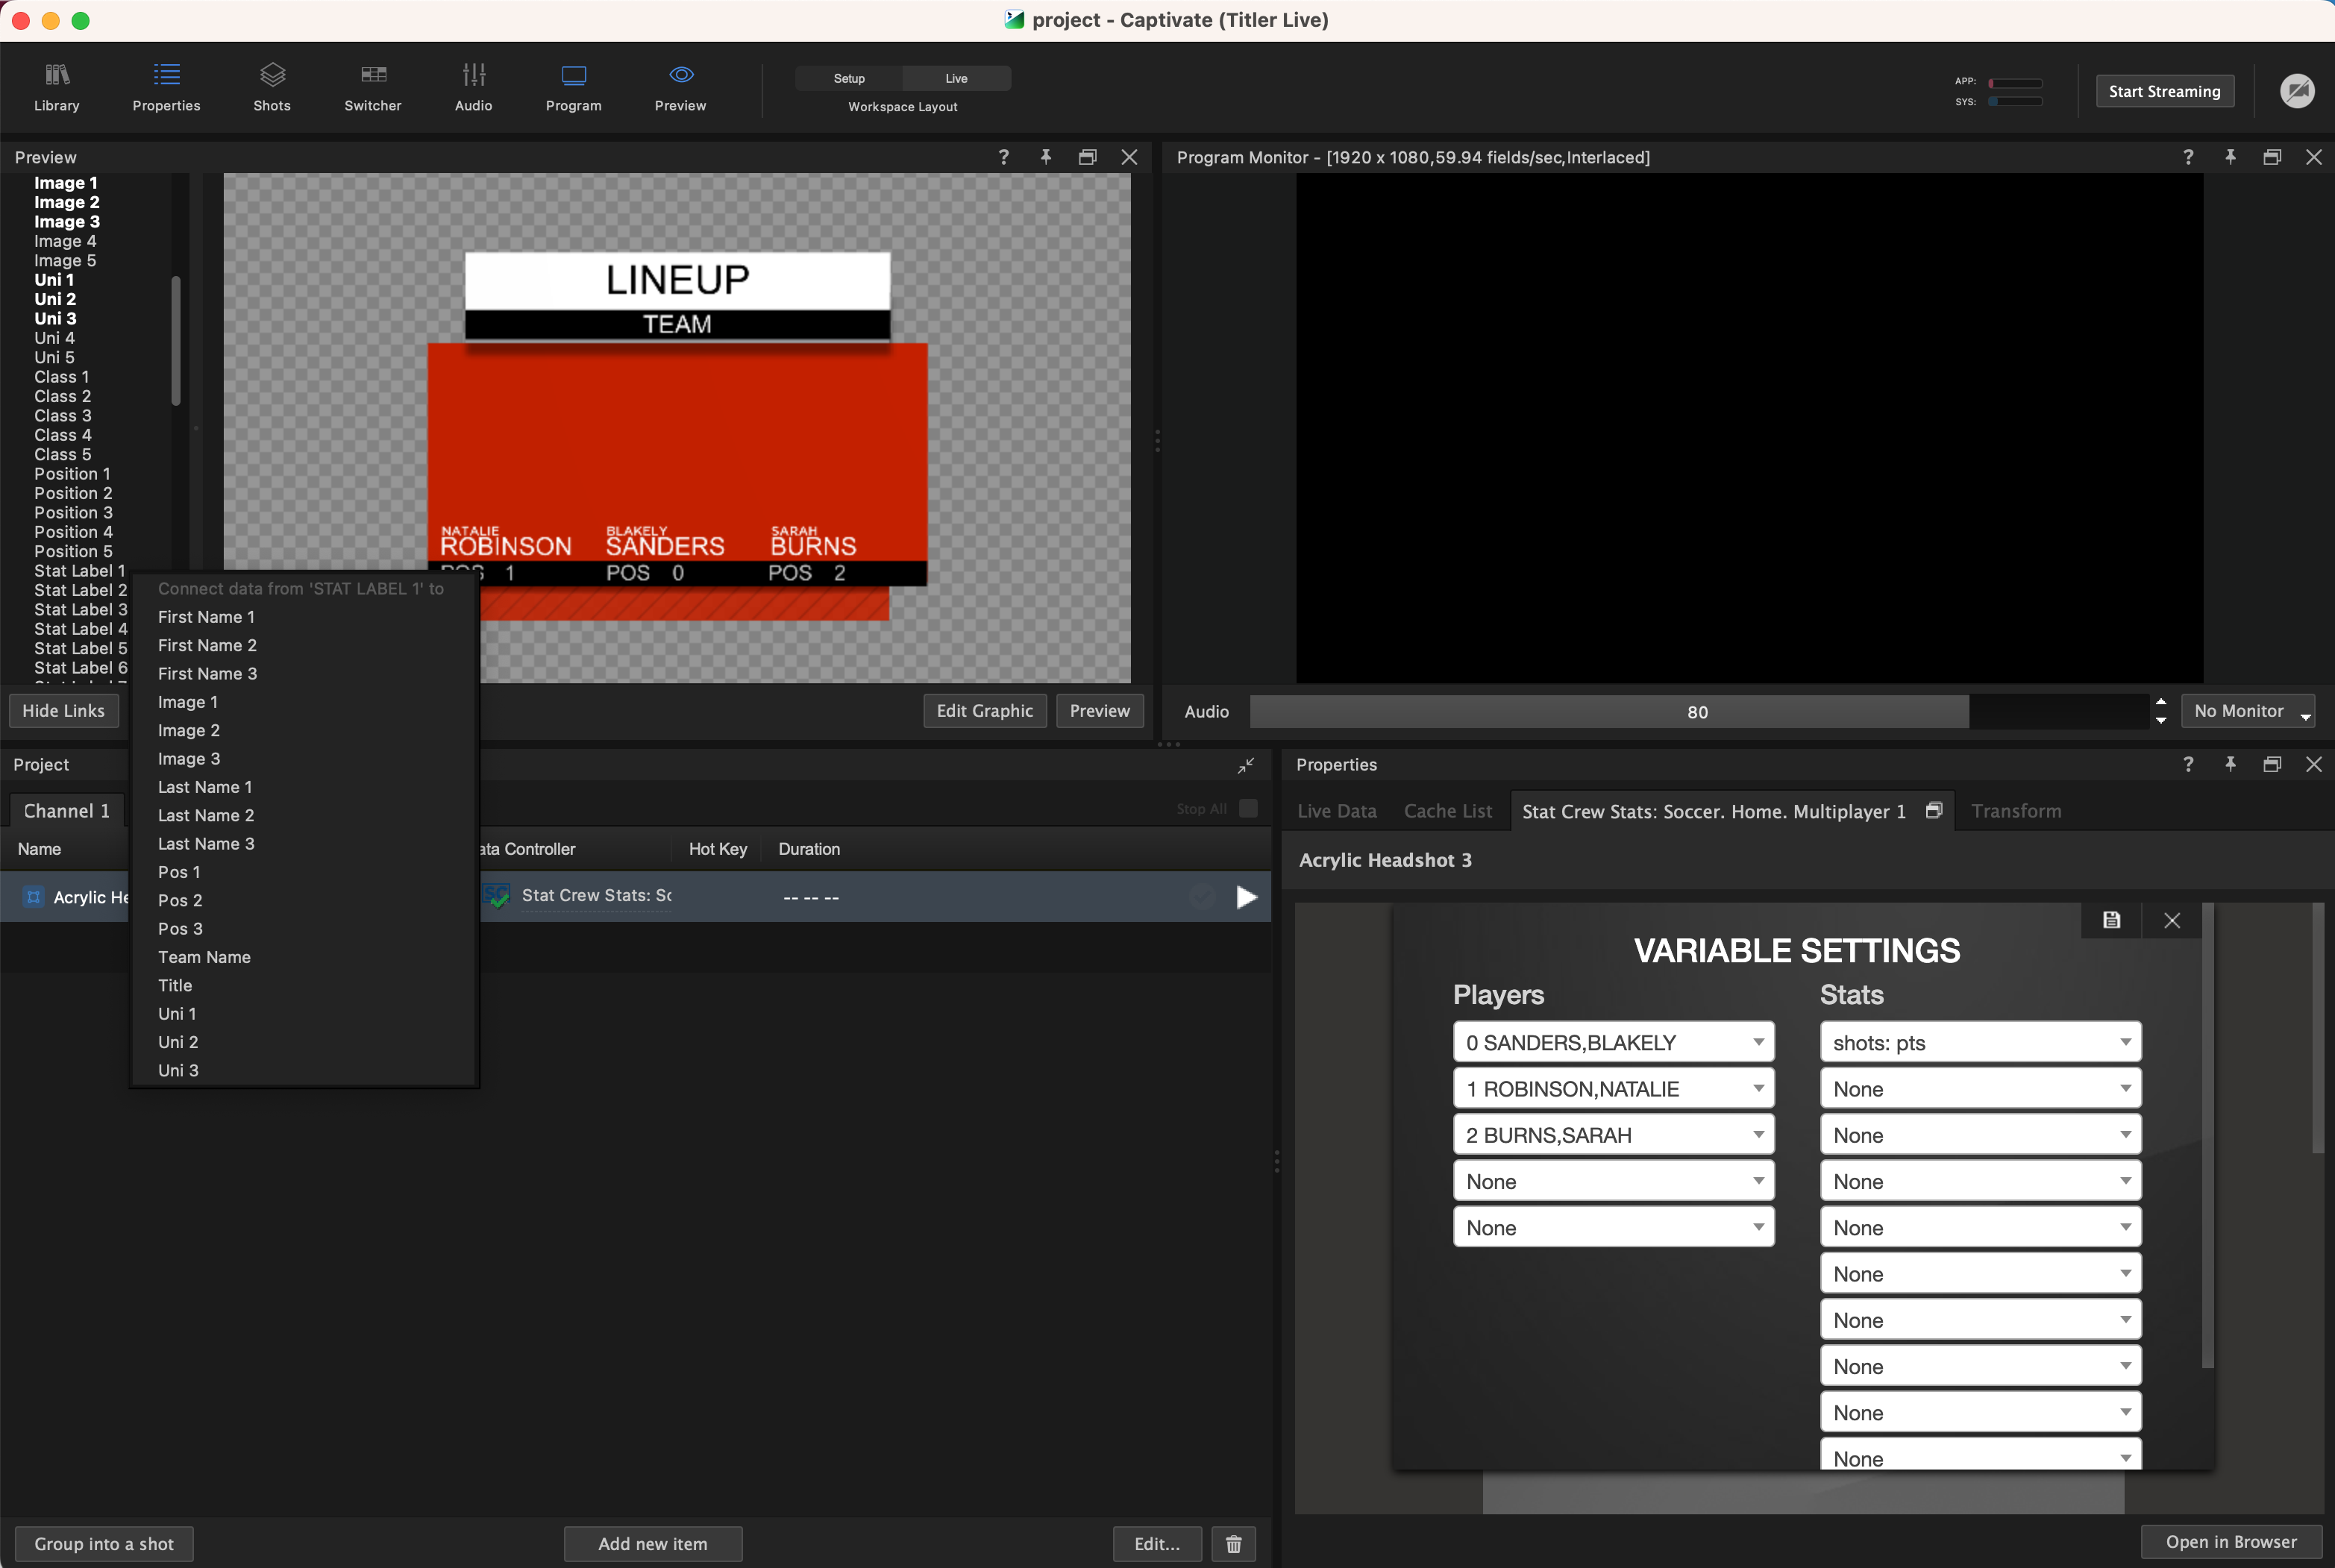The image size is (2335, 1568).
Task: Pin the Preview panel
Action: 1046,157
